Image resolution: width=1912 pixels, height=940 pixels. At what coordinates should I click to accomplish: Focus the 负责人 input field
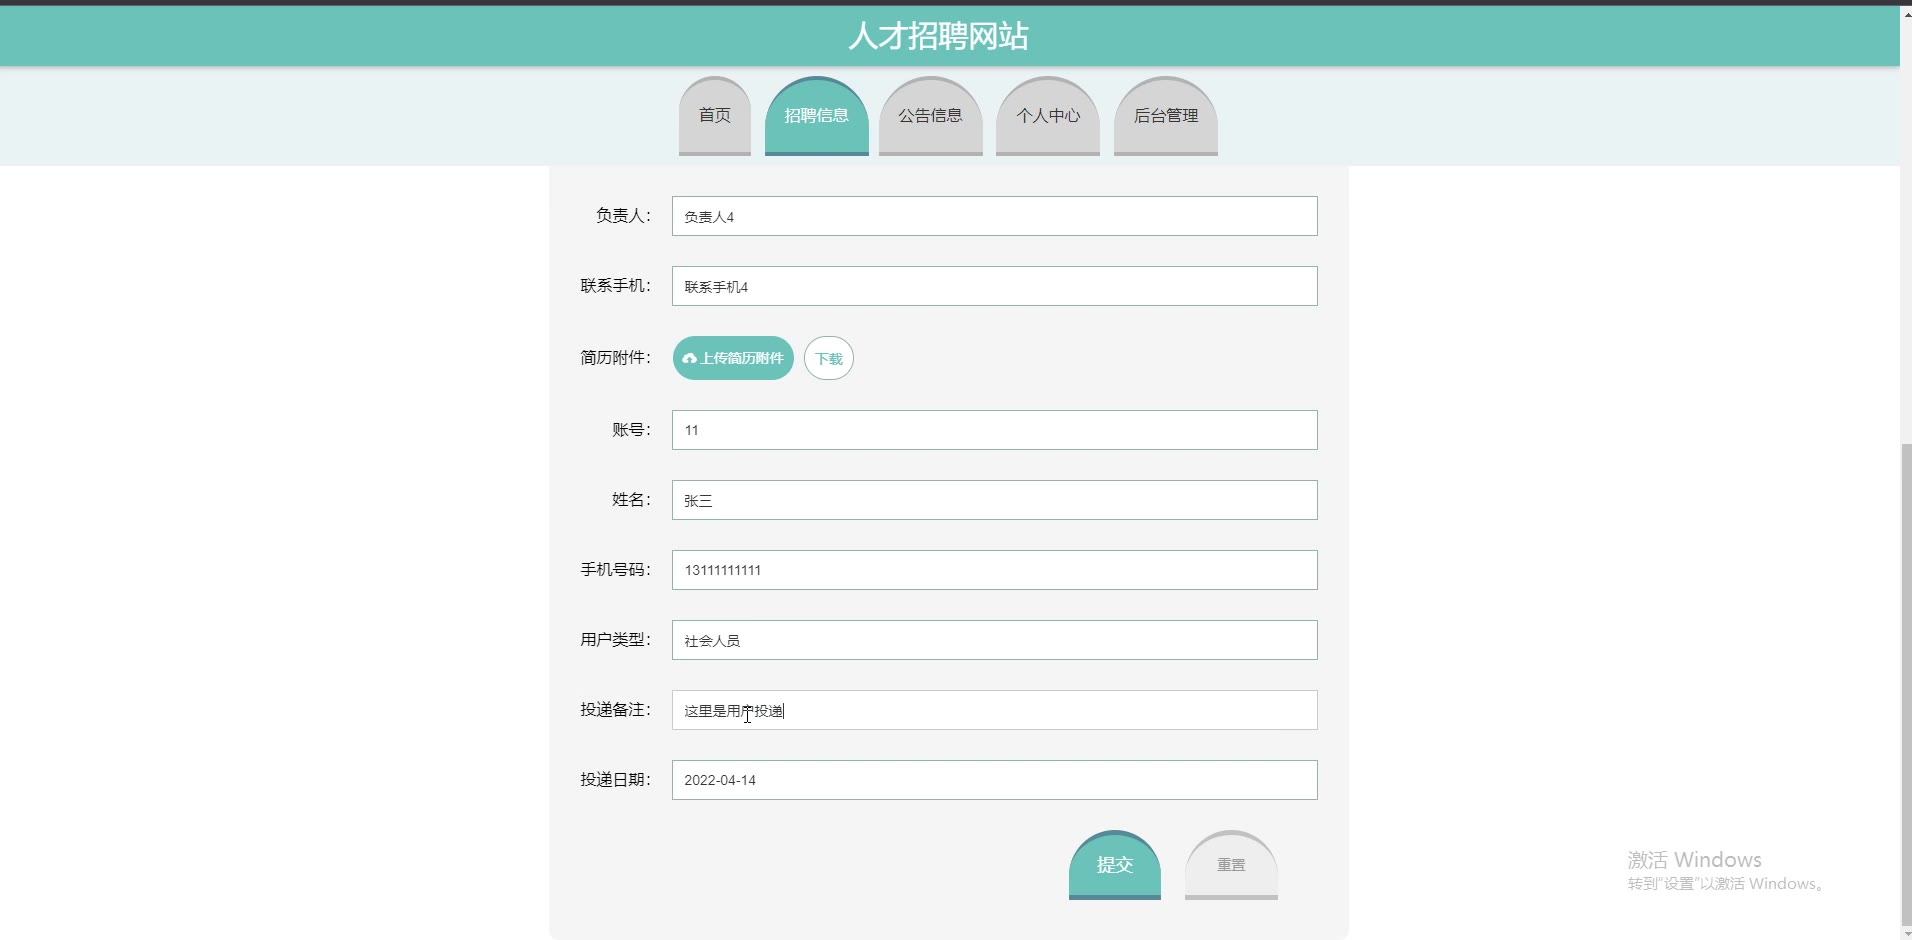pos(995,216)
